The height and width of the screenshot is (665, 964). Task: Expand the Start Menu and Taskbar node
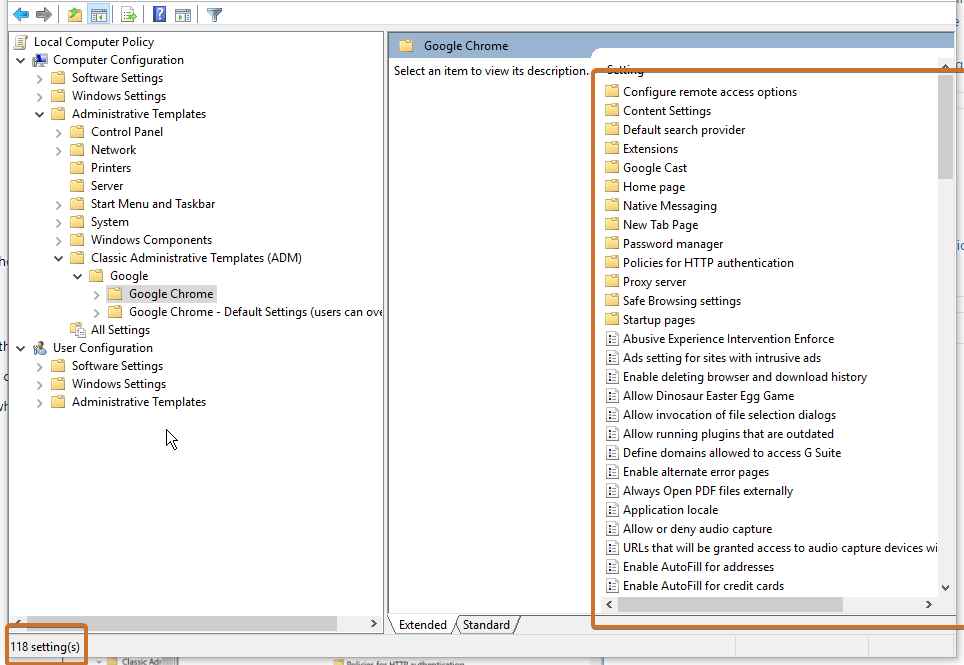tap(58, 204)
